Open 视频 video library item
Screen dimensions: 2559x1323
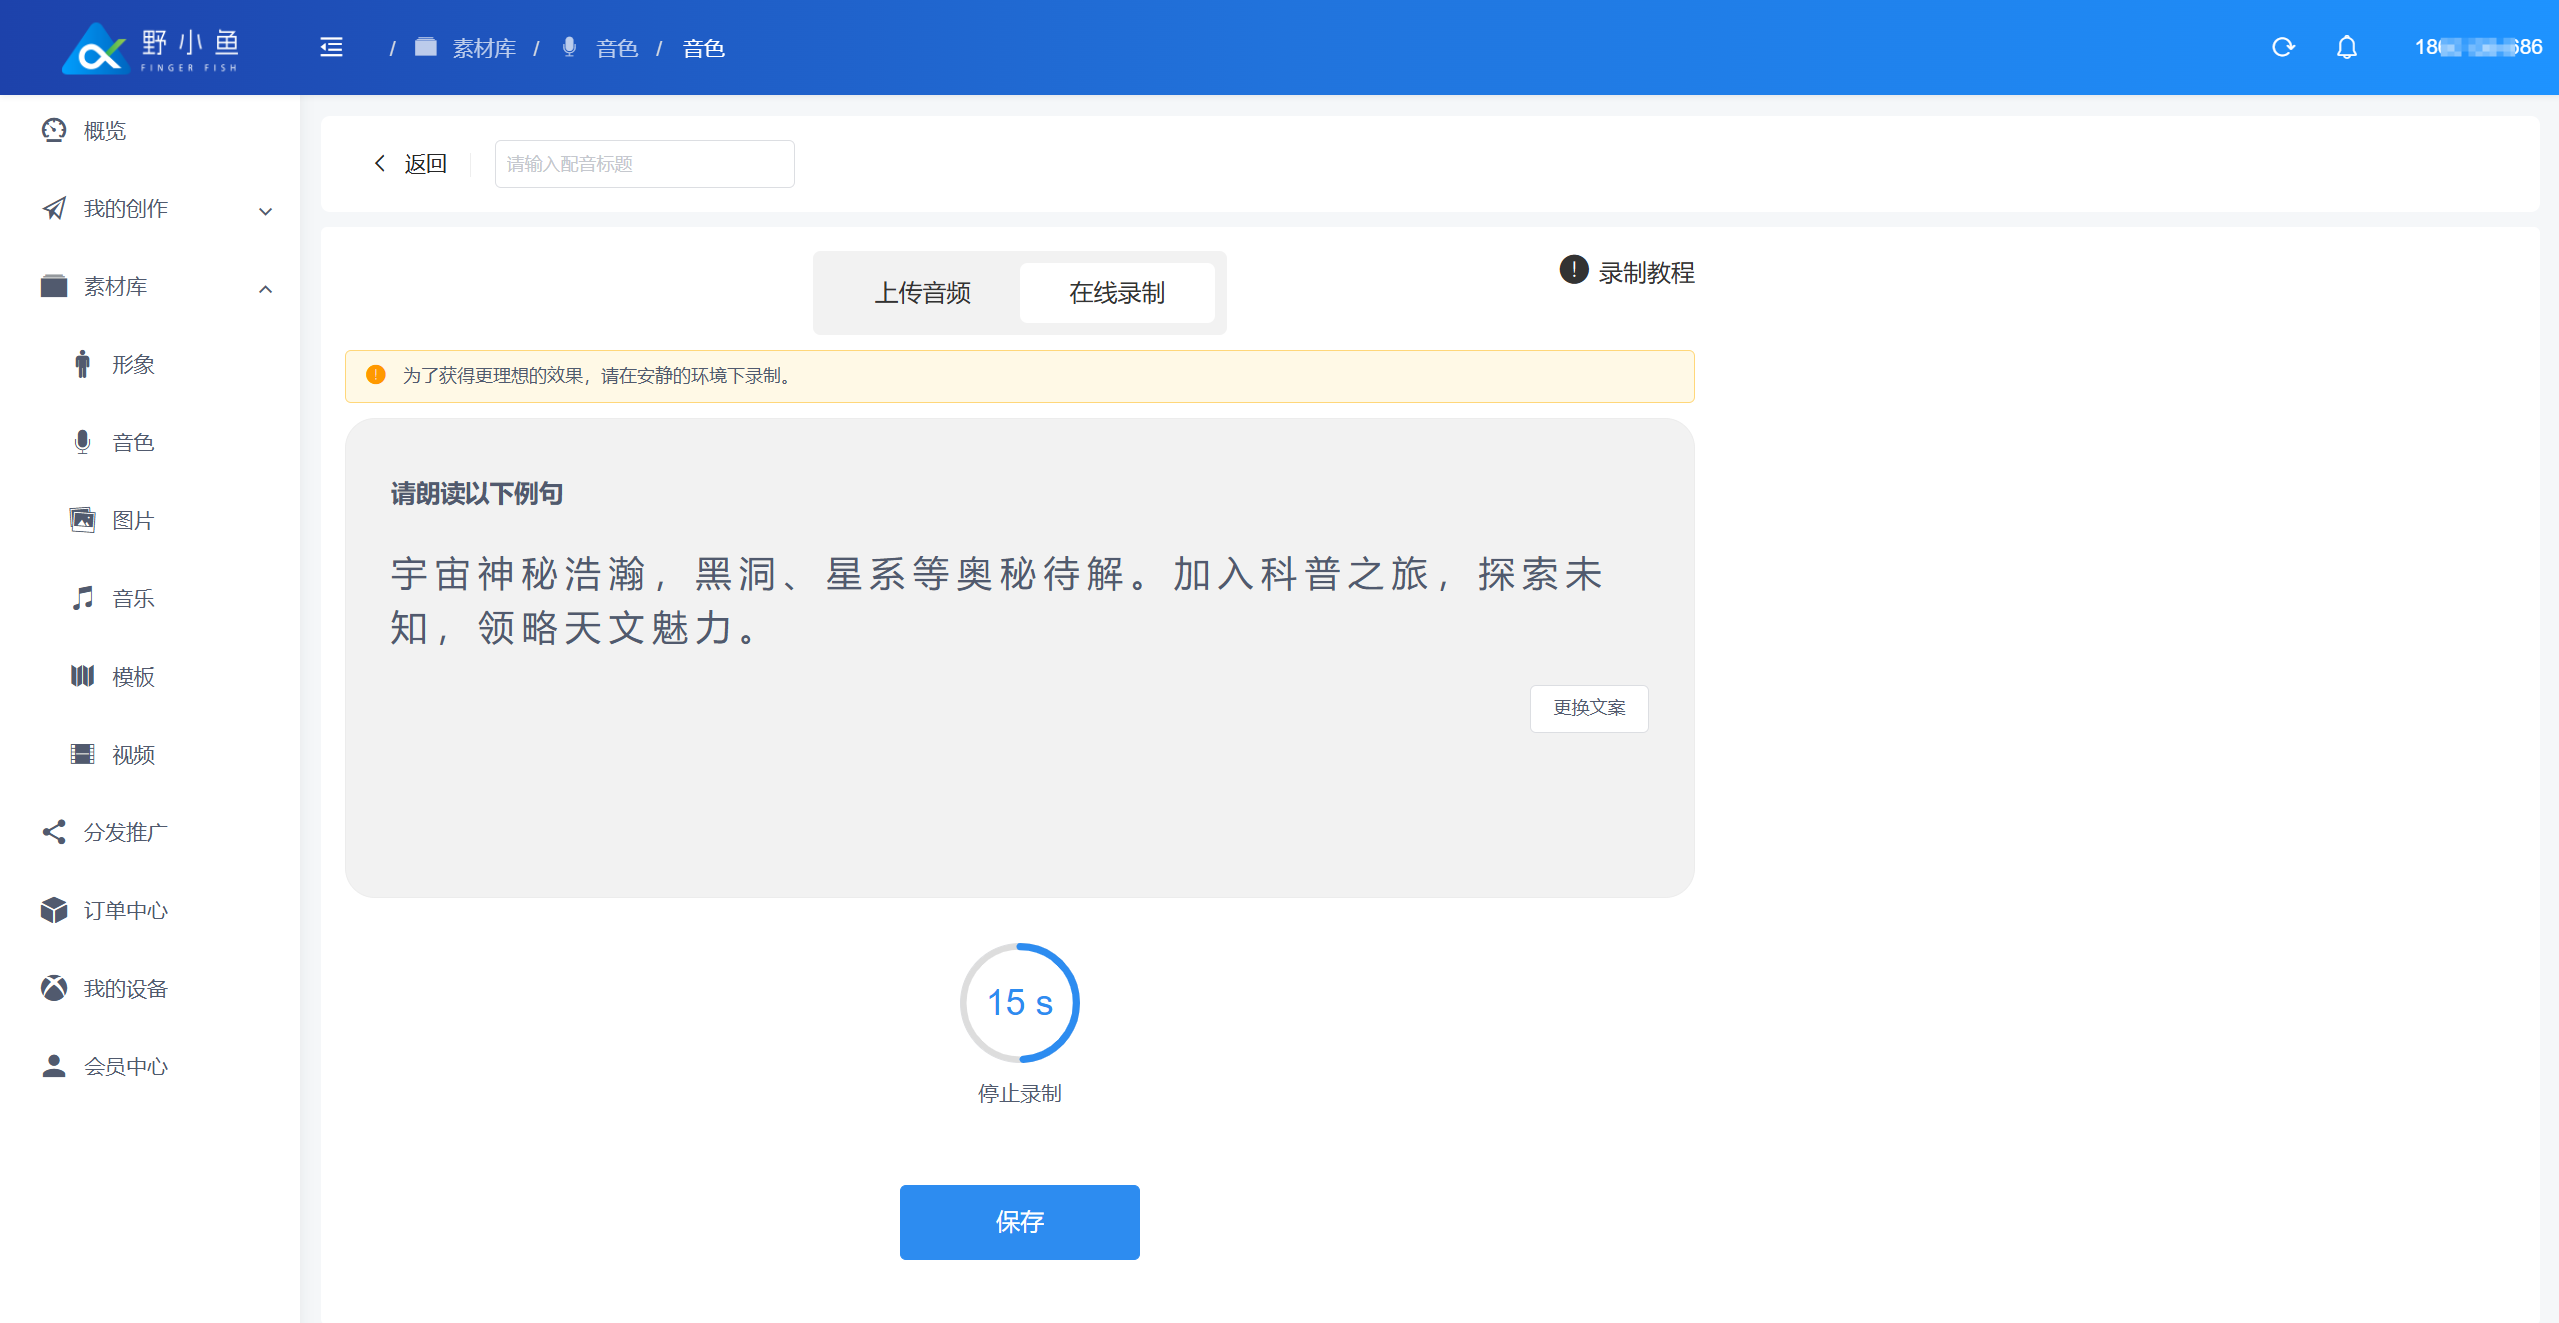click(133, 754)
